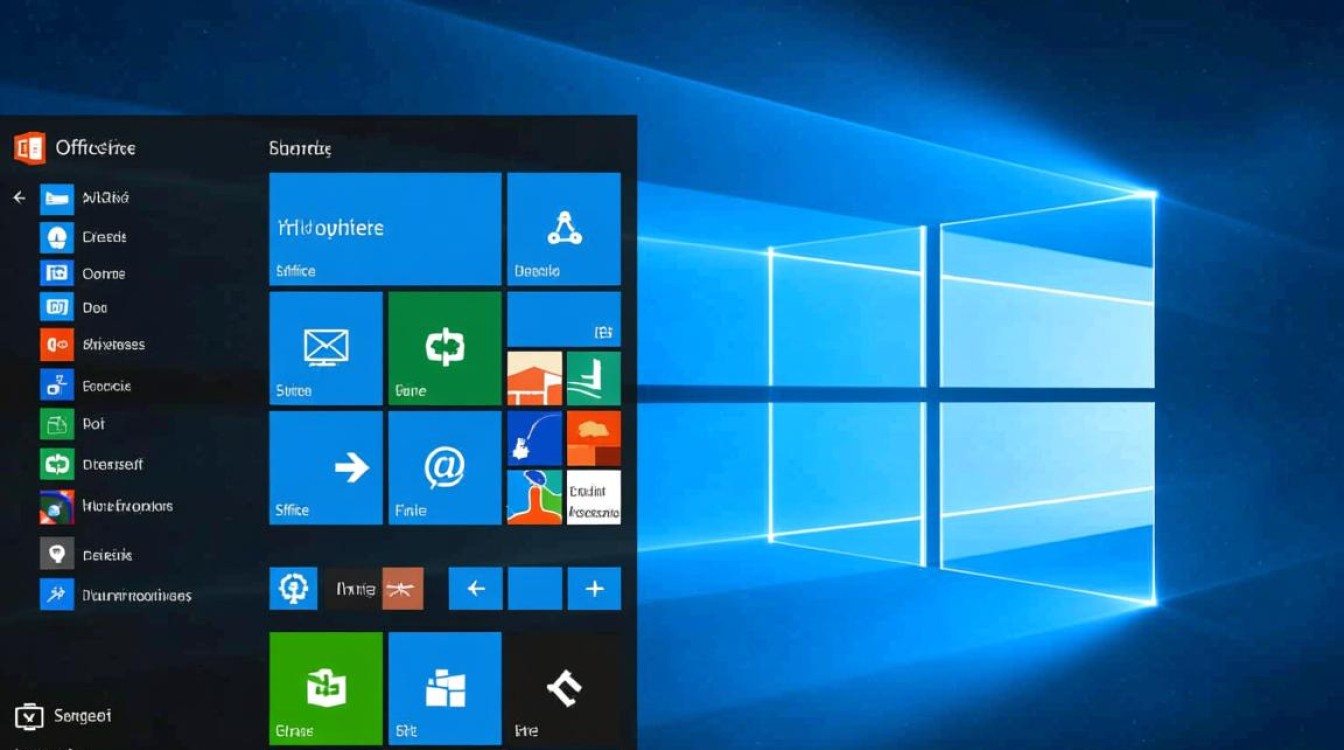The height and width of the screenshot is (750, 1344).
Task: Select the grey lightbulb icon entry
Action: 57,553
